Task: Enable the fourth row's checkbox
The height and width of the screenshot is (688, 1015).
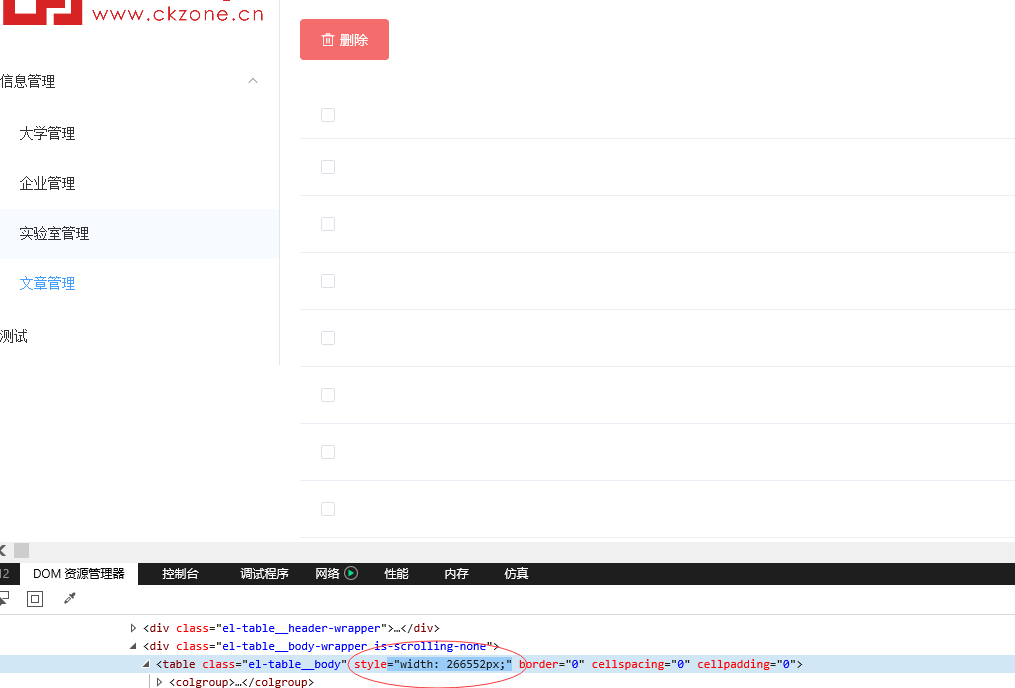Action: click(x=327, y=281)
